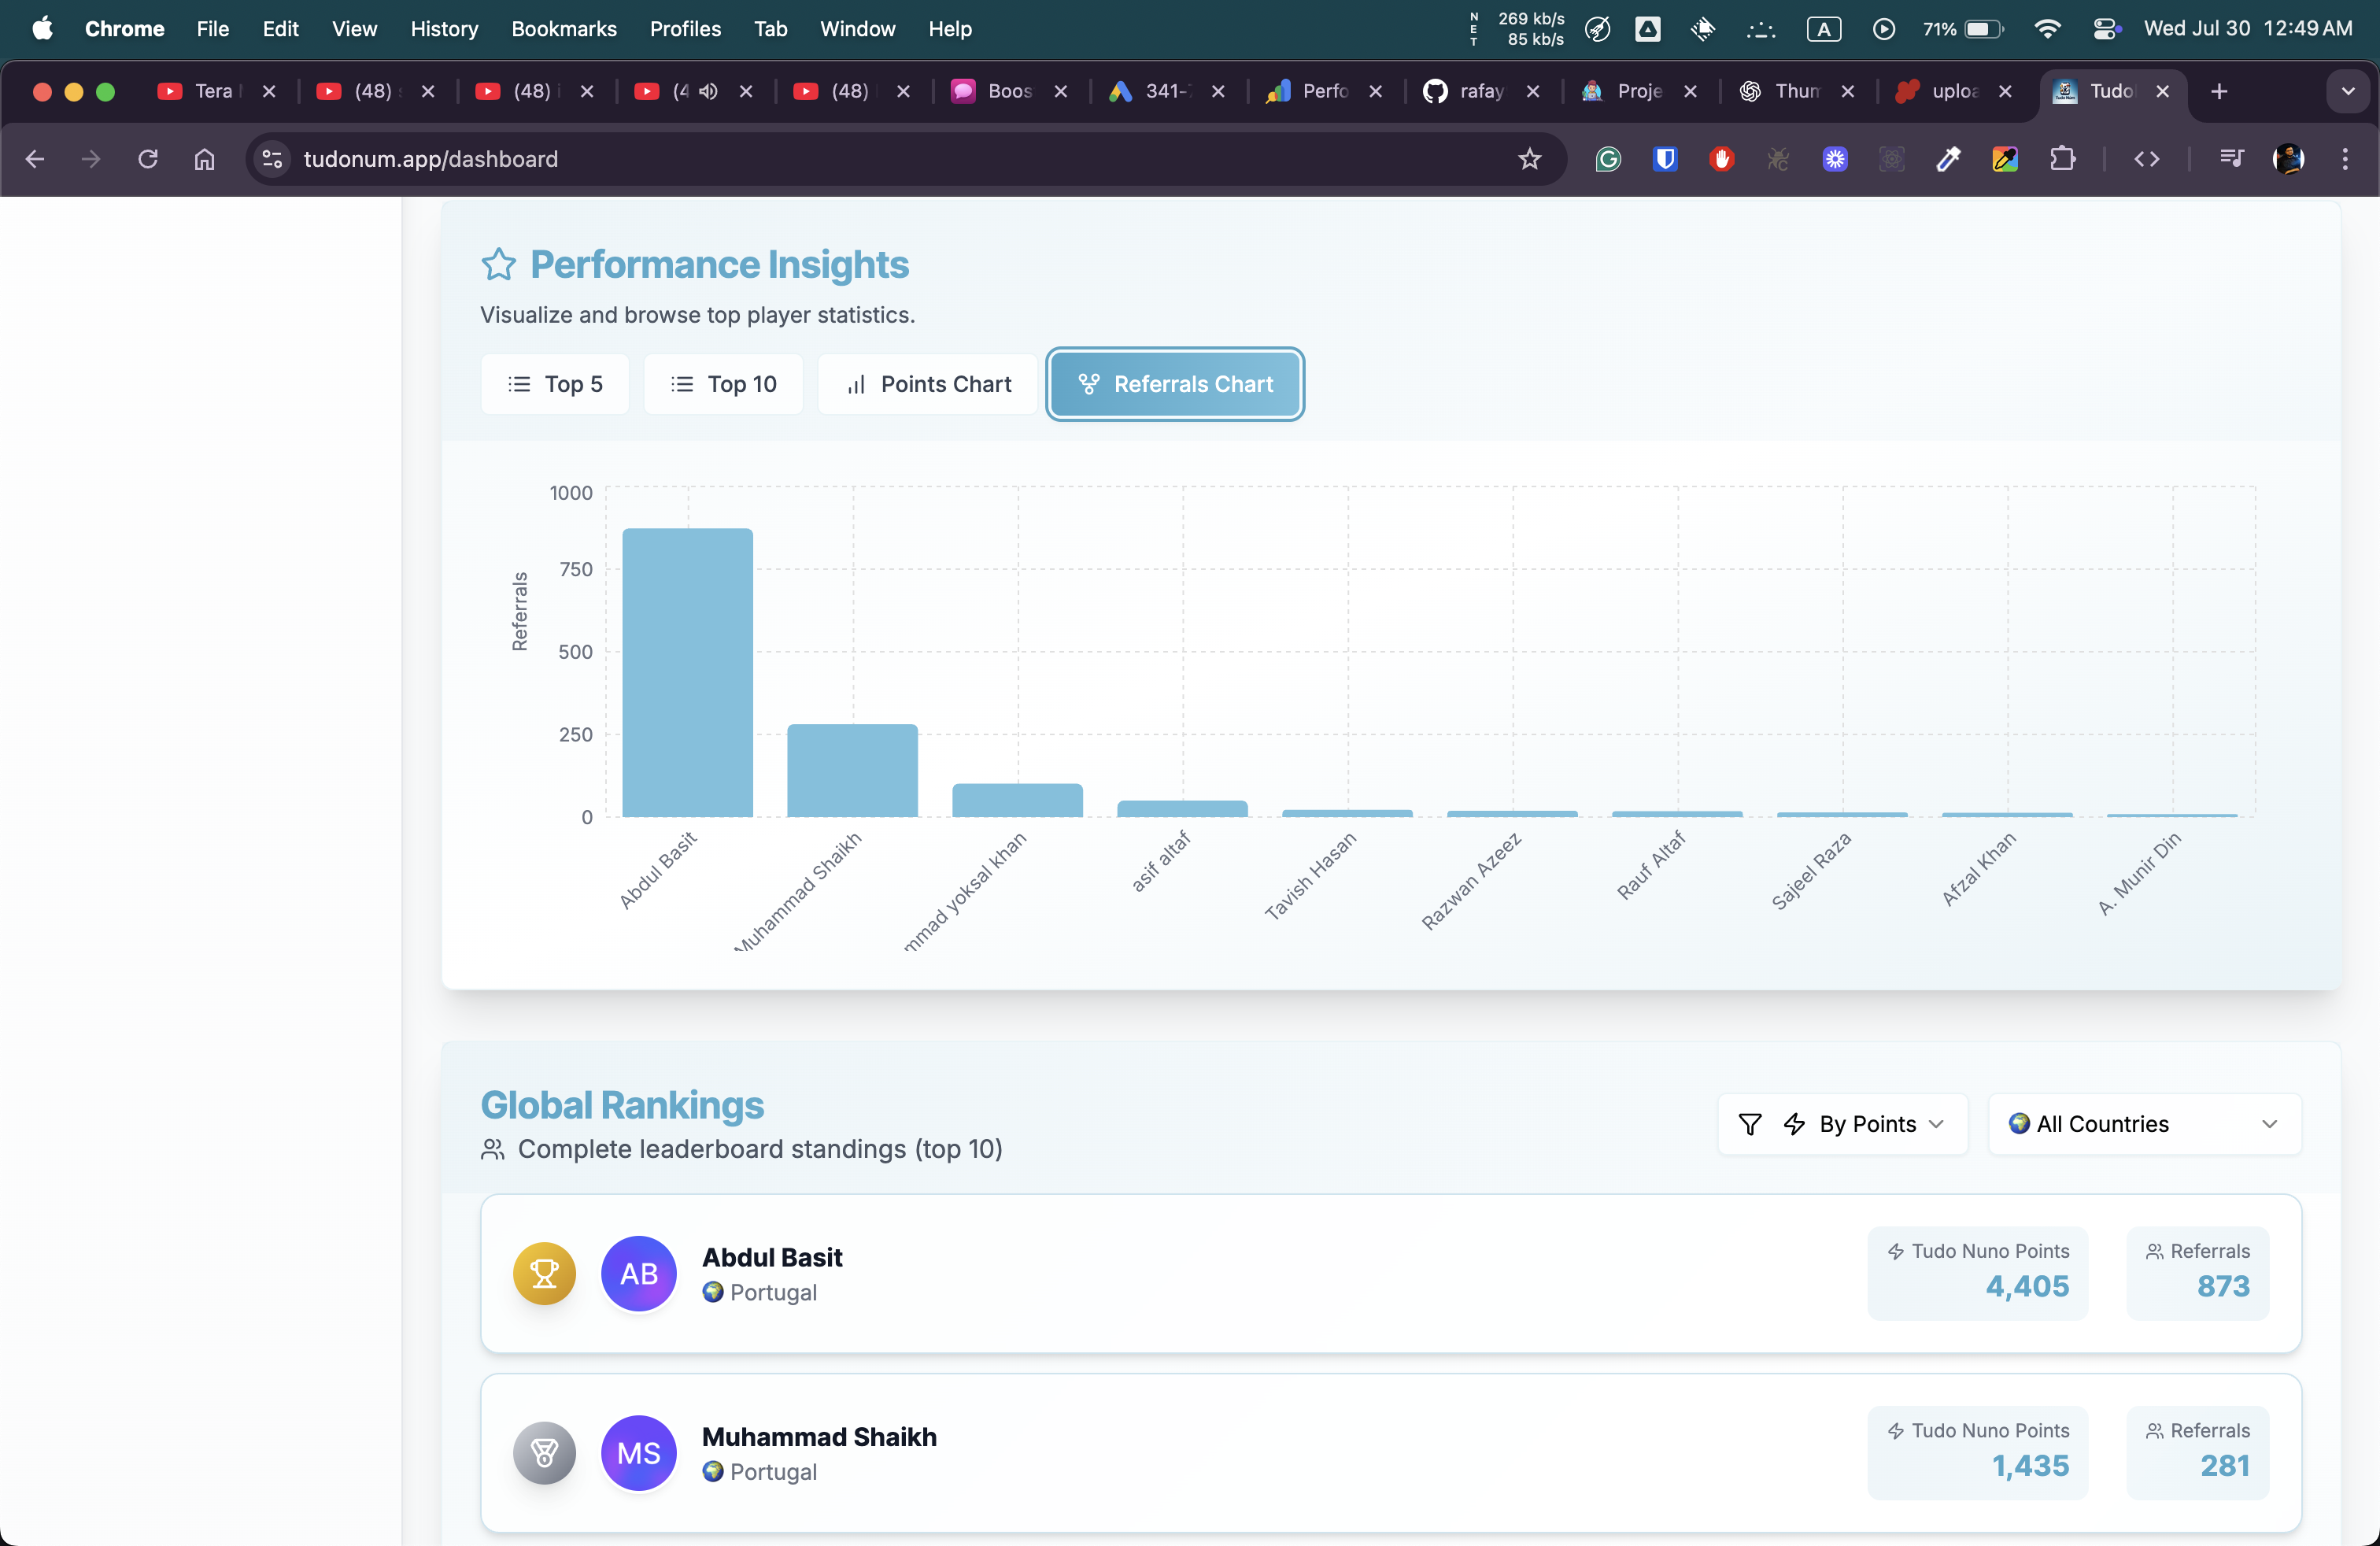This screenshot has width=2380, height=1546.
Task: Click the bookmark star icon in address bar
Action: point(1529,159)
